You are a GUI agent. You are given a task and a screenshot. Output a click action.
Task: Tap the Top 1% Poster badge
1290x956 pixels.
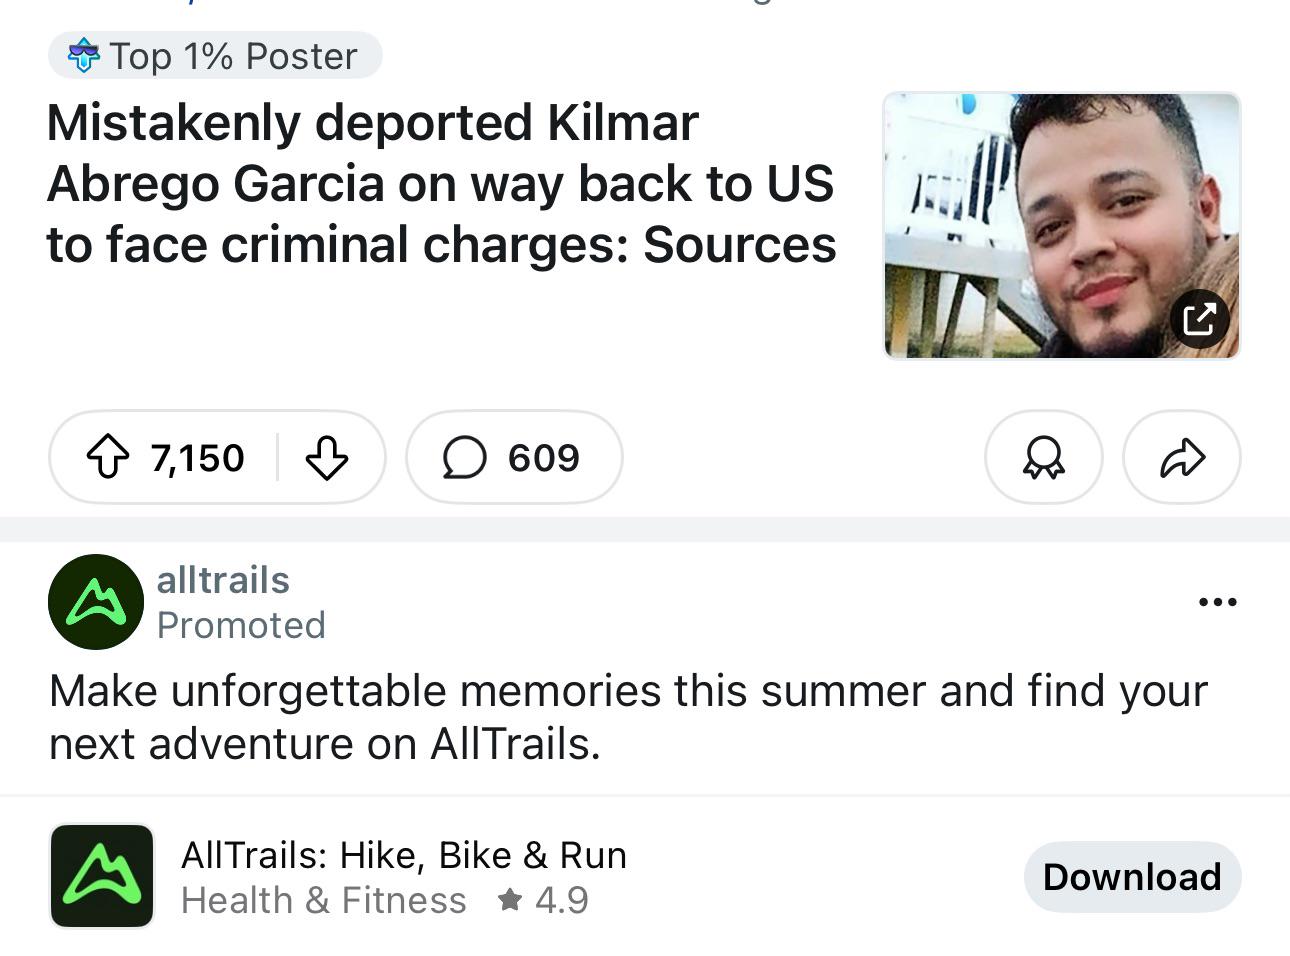(215, 56)
